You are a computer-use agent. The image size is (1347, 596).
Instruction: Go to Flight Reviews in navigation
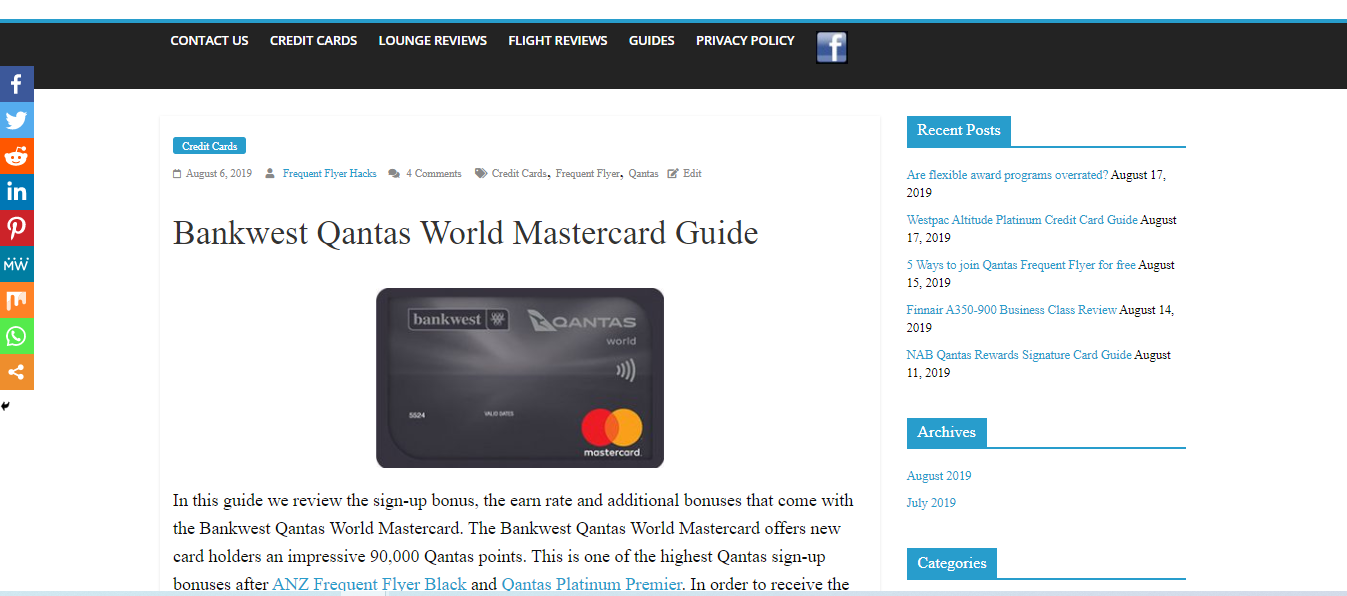tap(558, 41)
